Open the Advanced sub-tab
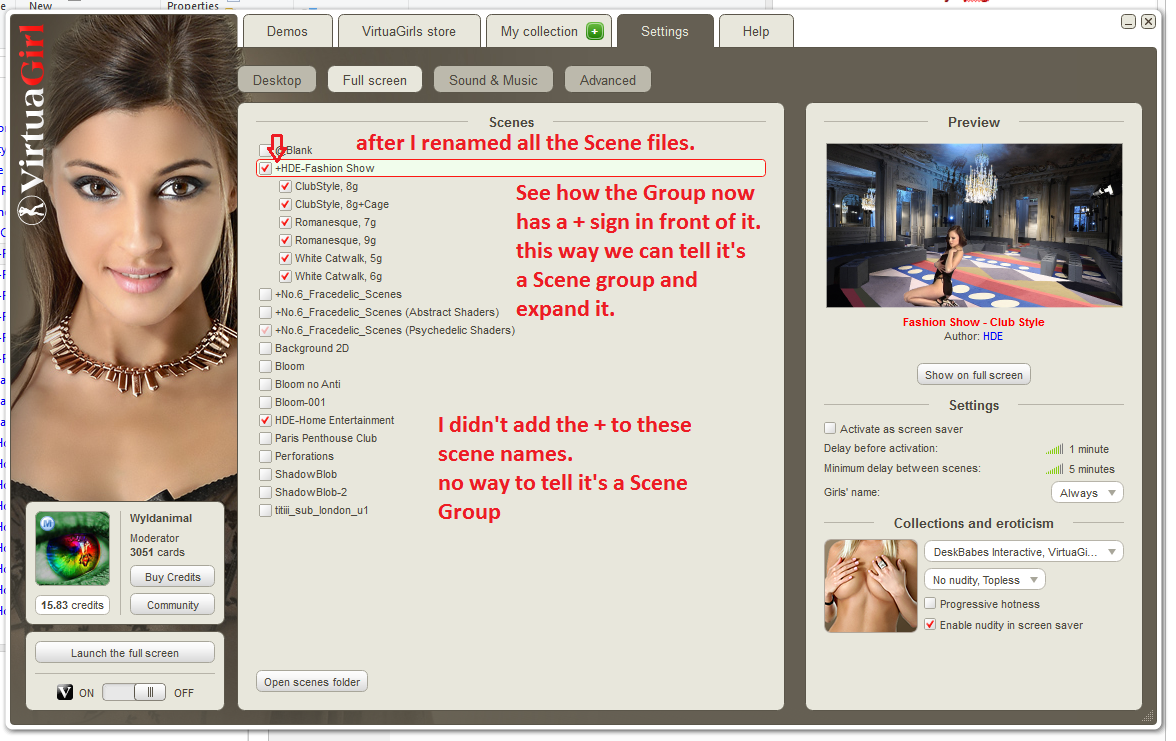 tap(608, 80)
